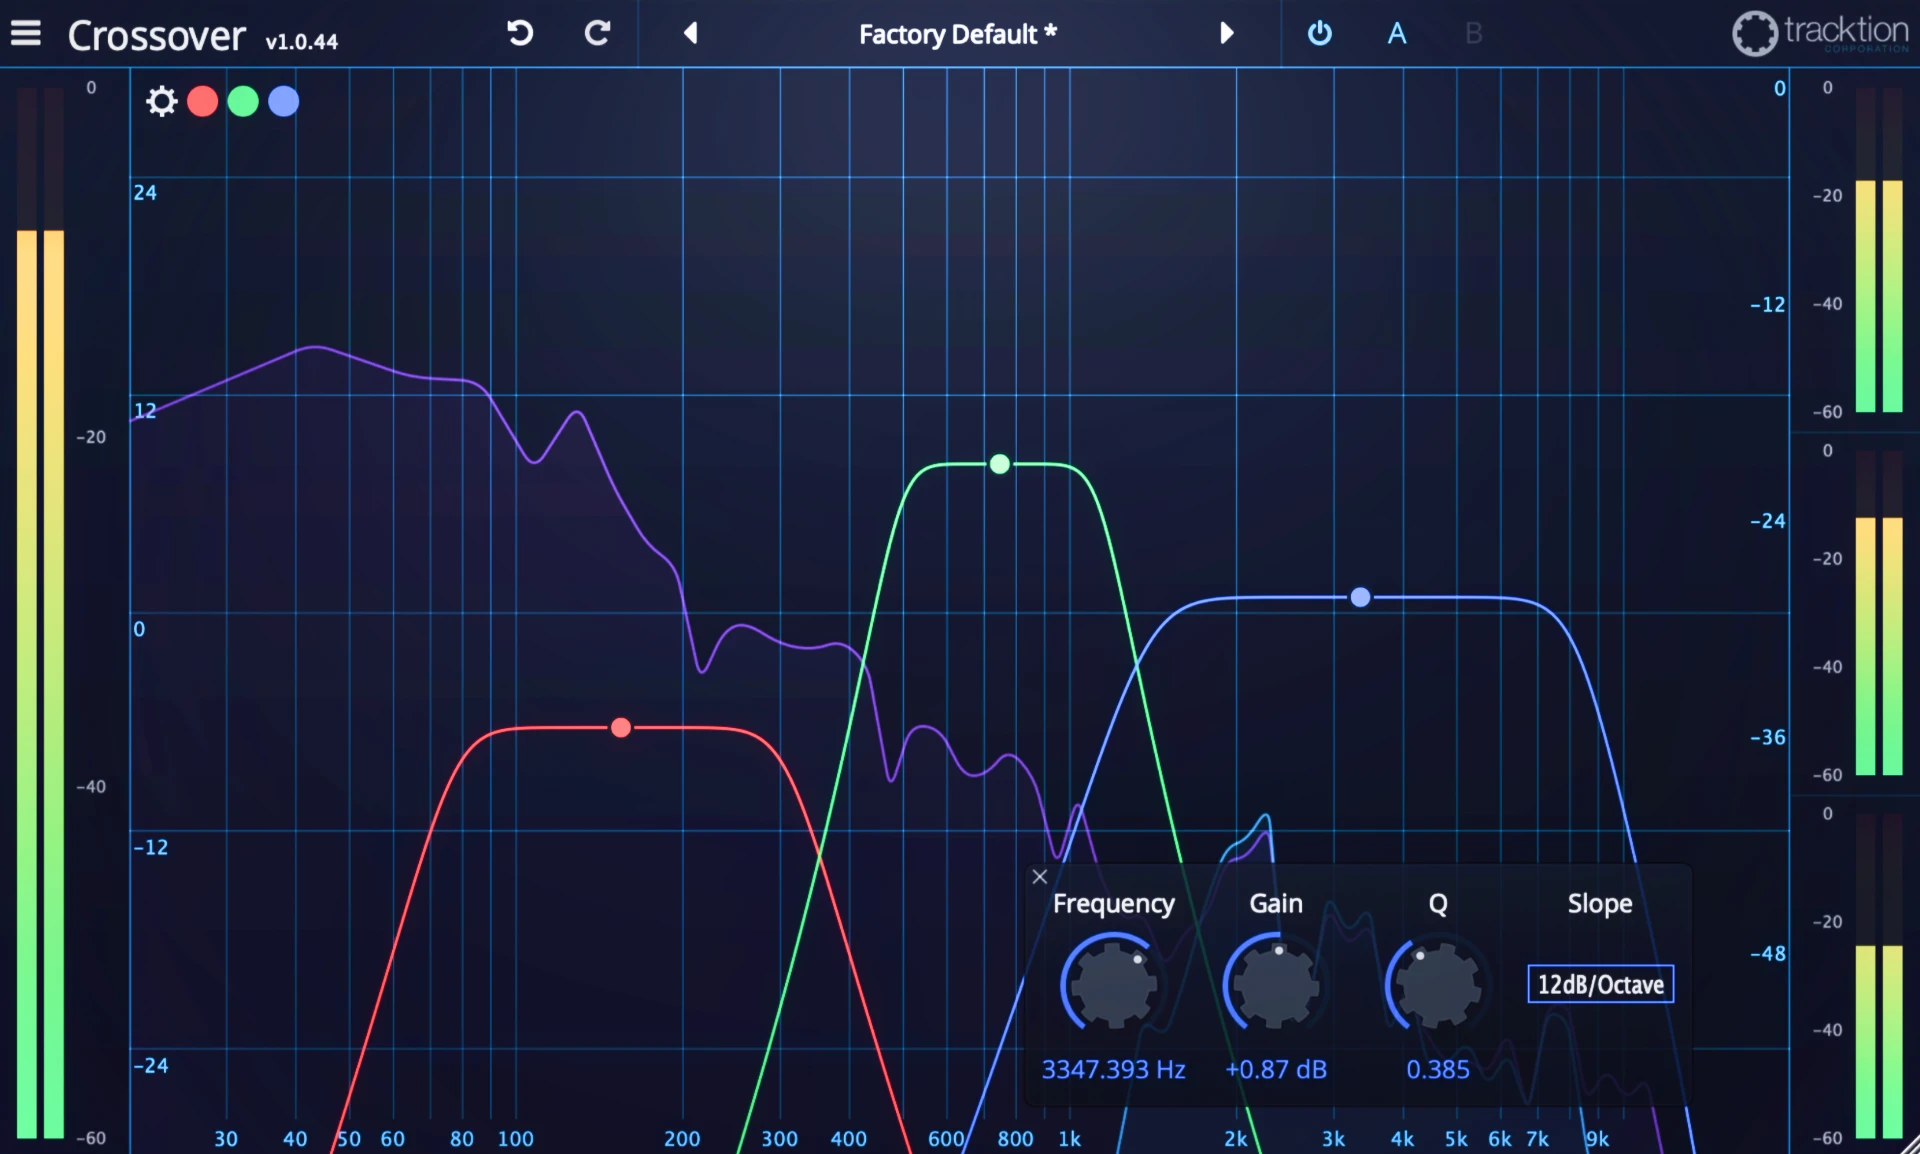The width and height of the screenshot is (1920, 1154).
Task: Open the display settings gear icon
Action: click(161, 101)
